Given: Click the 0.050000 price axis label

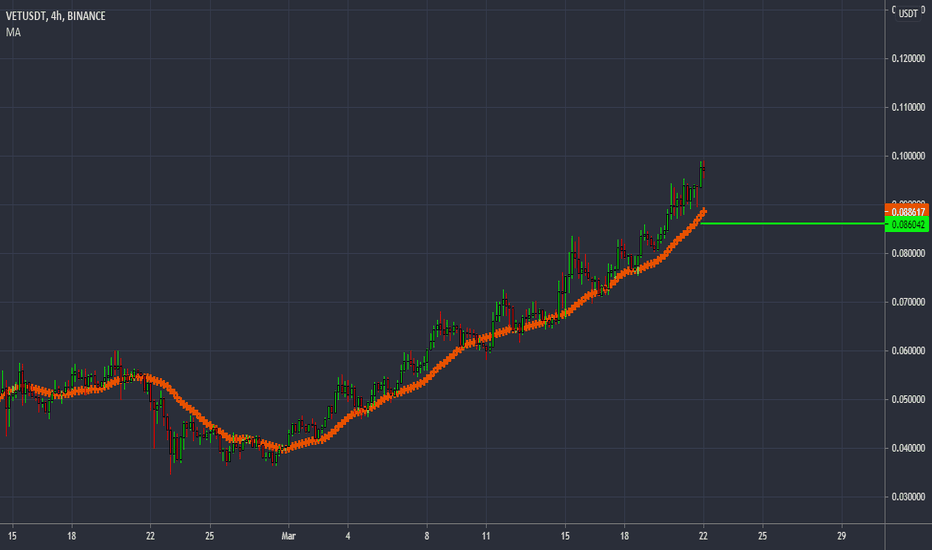Looking at the screenshot, I should (x=908, y=399).
